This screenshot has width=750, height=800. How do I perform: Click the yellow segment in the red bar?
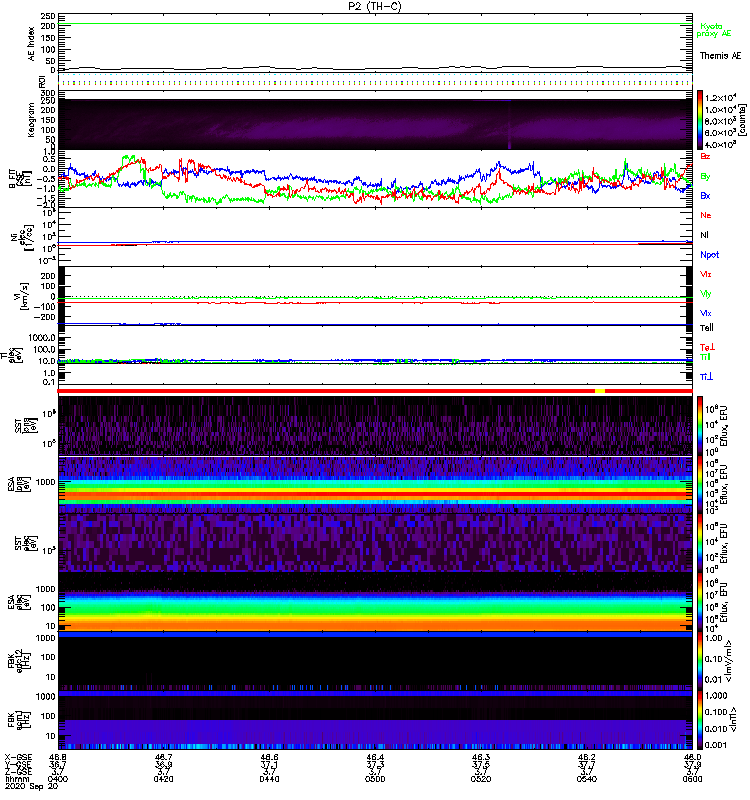point(599,391)
